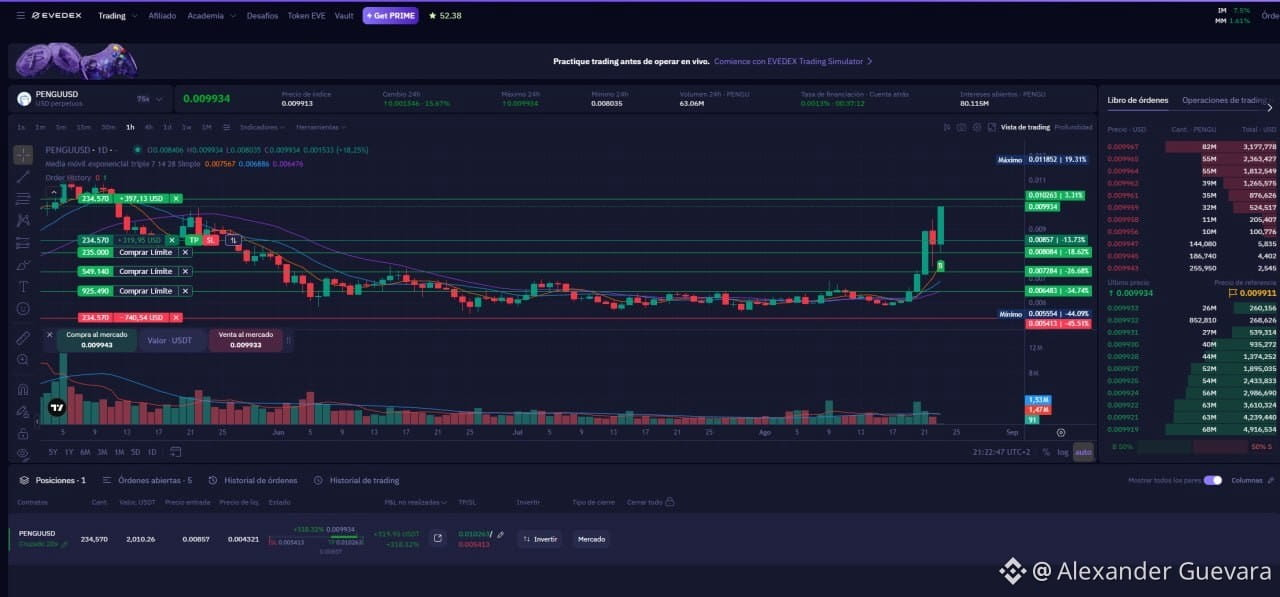This screenshot has height=597, width=1280.
Task: Toggle the magnet snap mode
Action: click(23, 389)
